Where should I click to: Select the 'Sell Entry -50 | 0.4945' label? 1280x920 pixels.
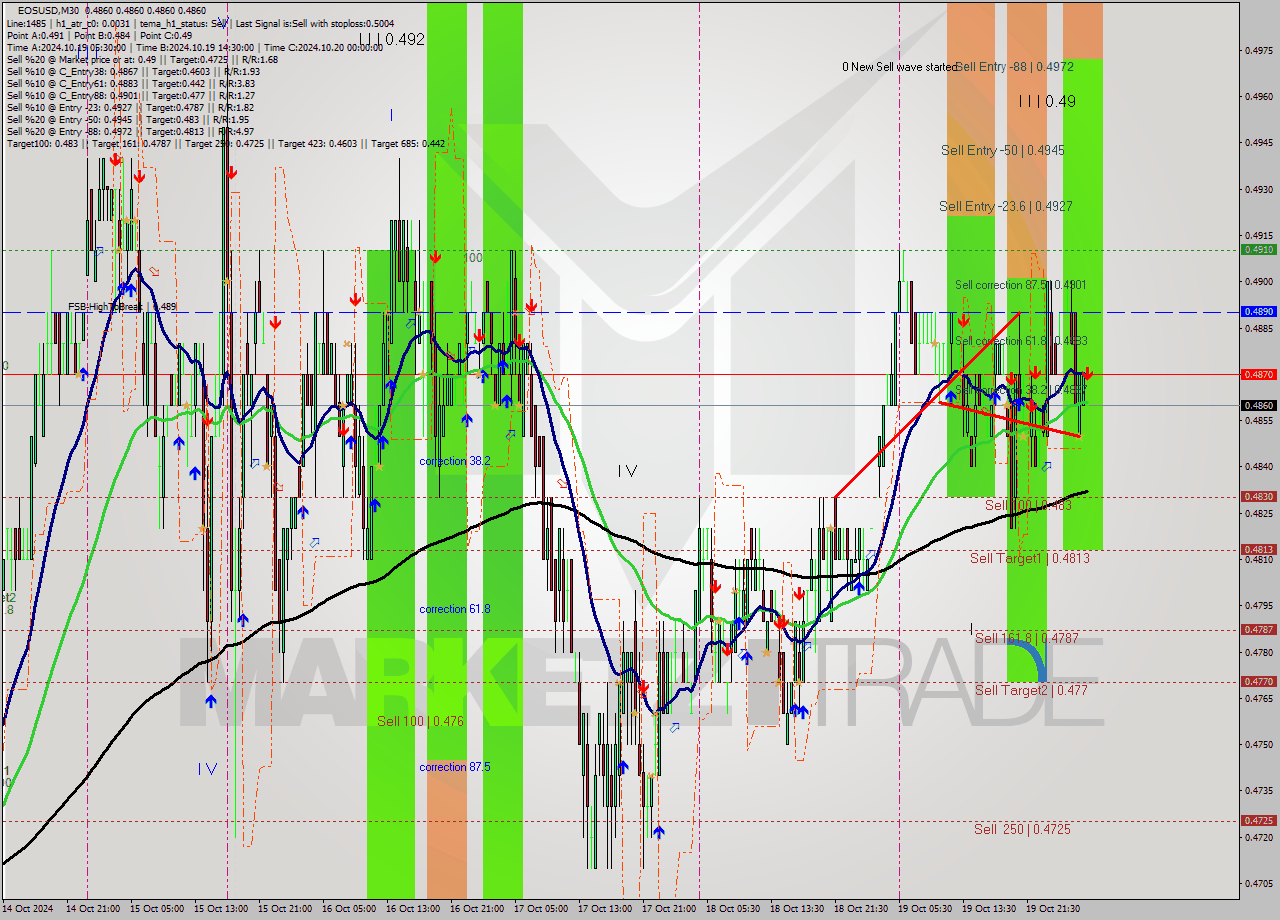pyautogui.click(x=1002, y=150)
